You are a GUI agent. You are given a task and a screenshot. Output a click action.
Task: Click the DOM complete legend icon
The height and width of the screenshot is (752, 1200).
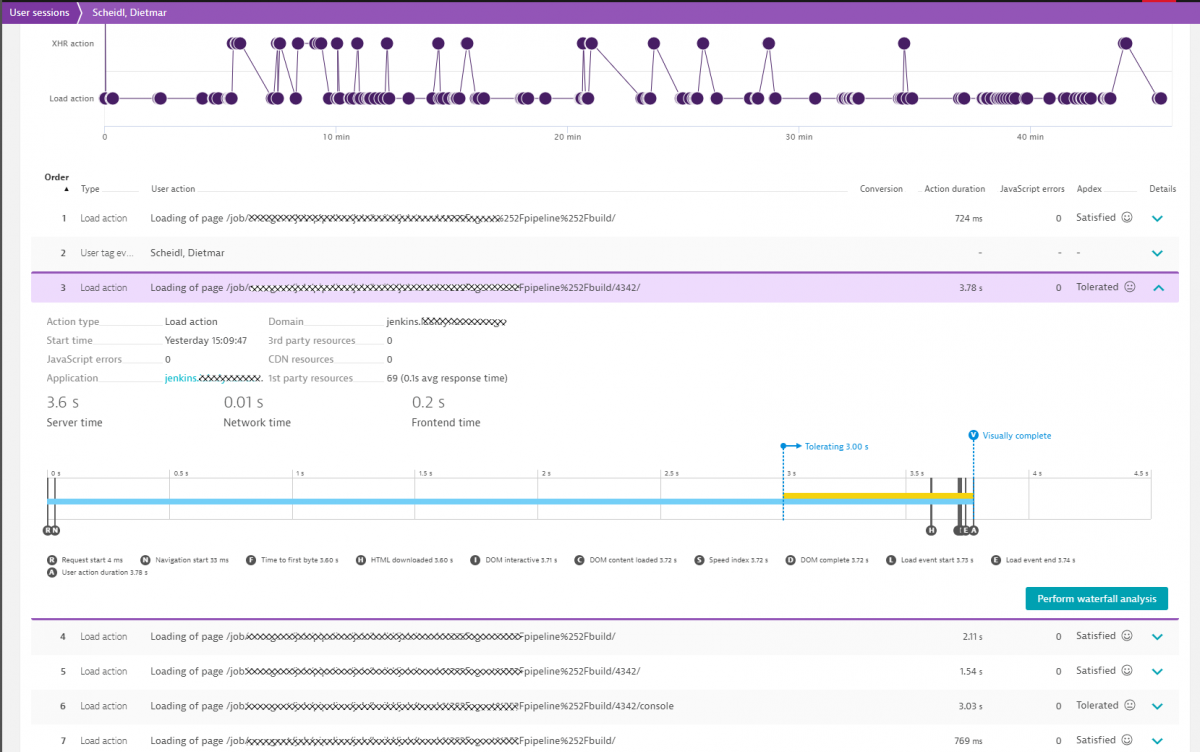coord(792,560)
